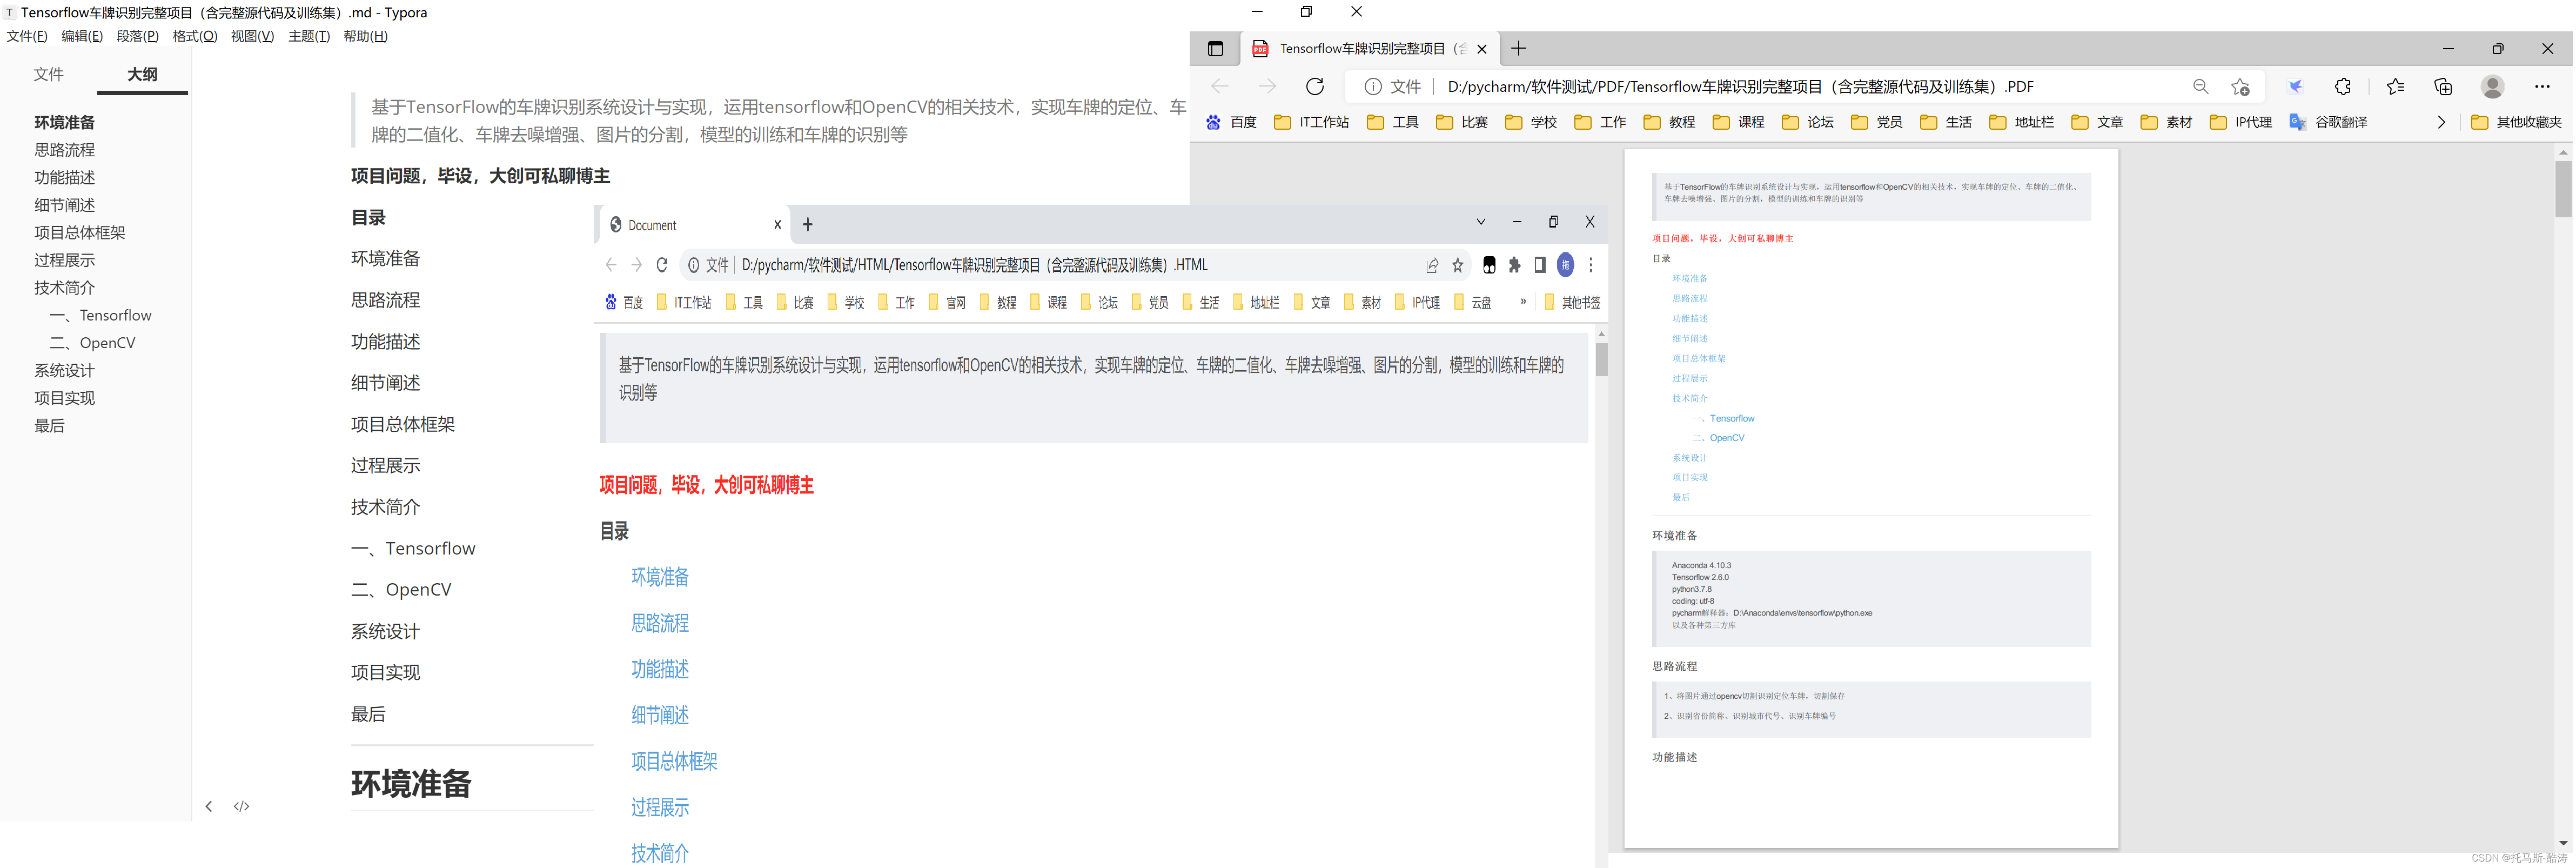
Task: Expand Edge favorites bar overflow chevron
Action: coord(2441,121)
